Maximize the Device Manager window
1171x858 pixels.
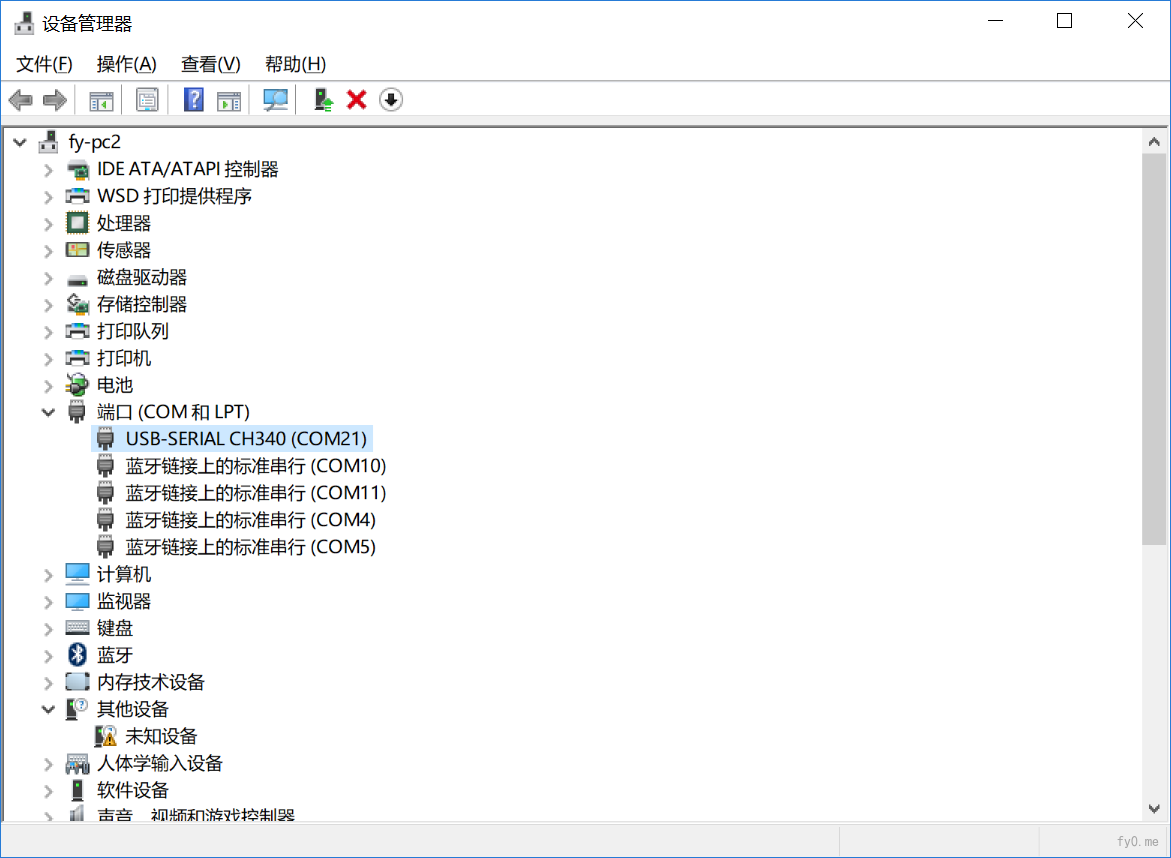pos(1064,22)
